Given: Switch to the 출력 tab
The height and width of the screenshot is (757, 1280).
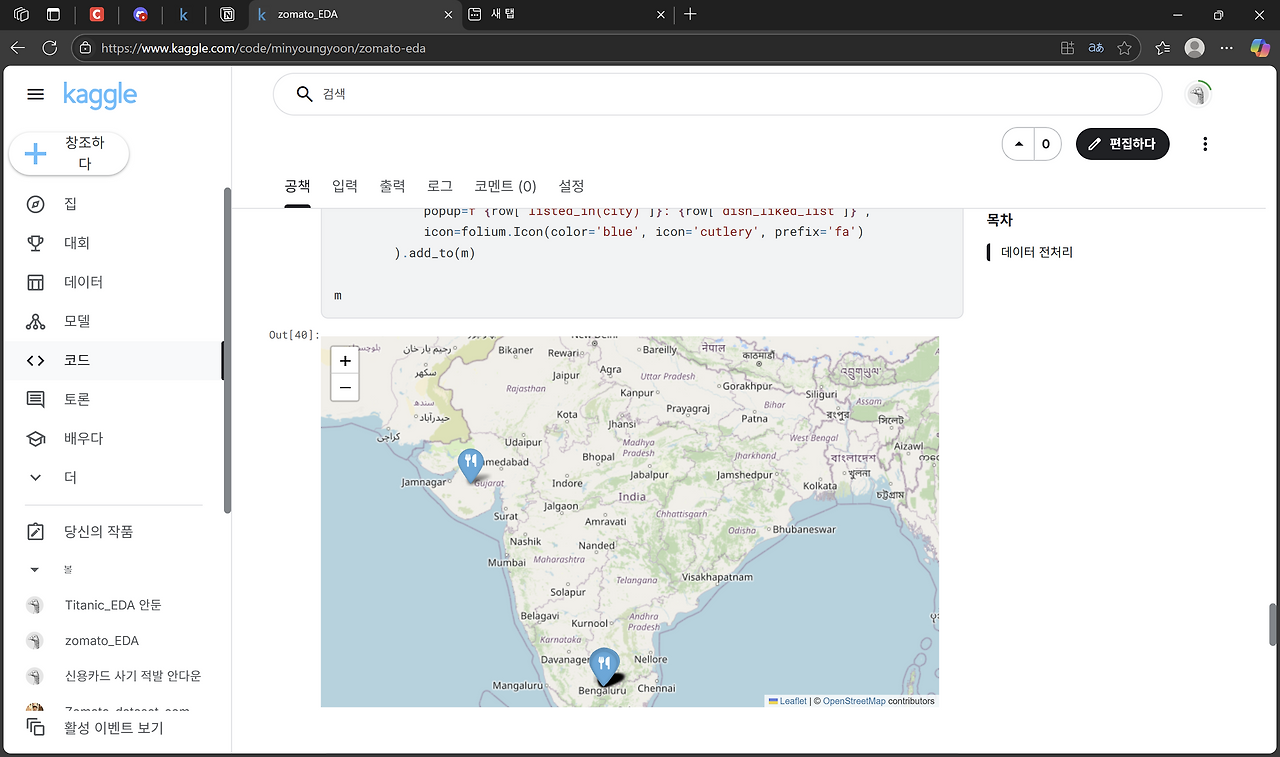Looking at the screenshot, I should tap(392, 186).
